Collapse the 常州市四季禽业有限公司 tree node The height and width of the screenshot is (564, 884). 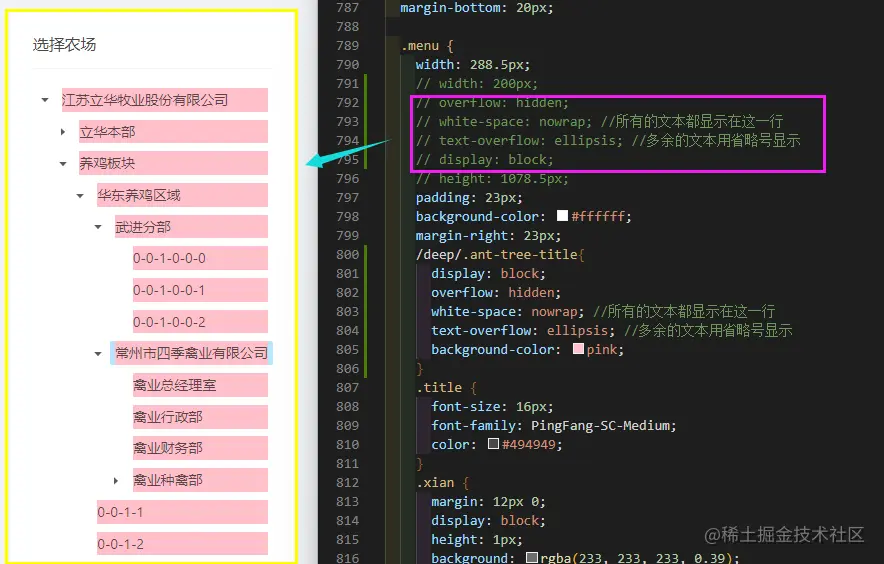(98, 354)
